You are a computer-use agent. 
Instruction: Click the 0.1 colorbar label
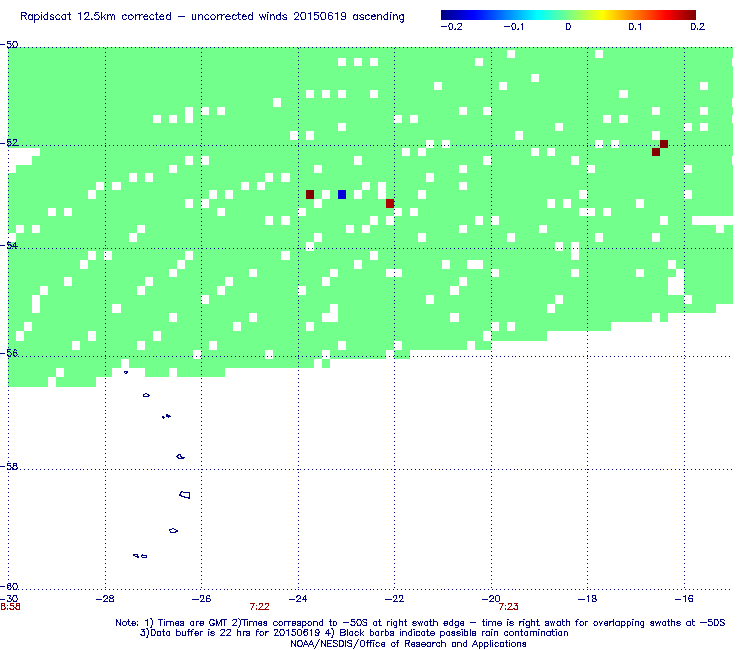tap(635, 27)
